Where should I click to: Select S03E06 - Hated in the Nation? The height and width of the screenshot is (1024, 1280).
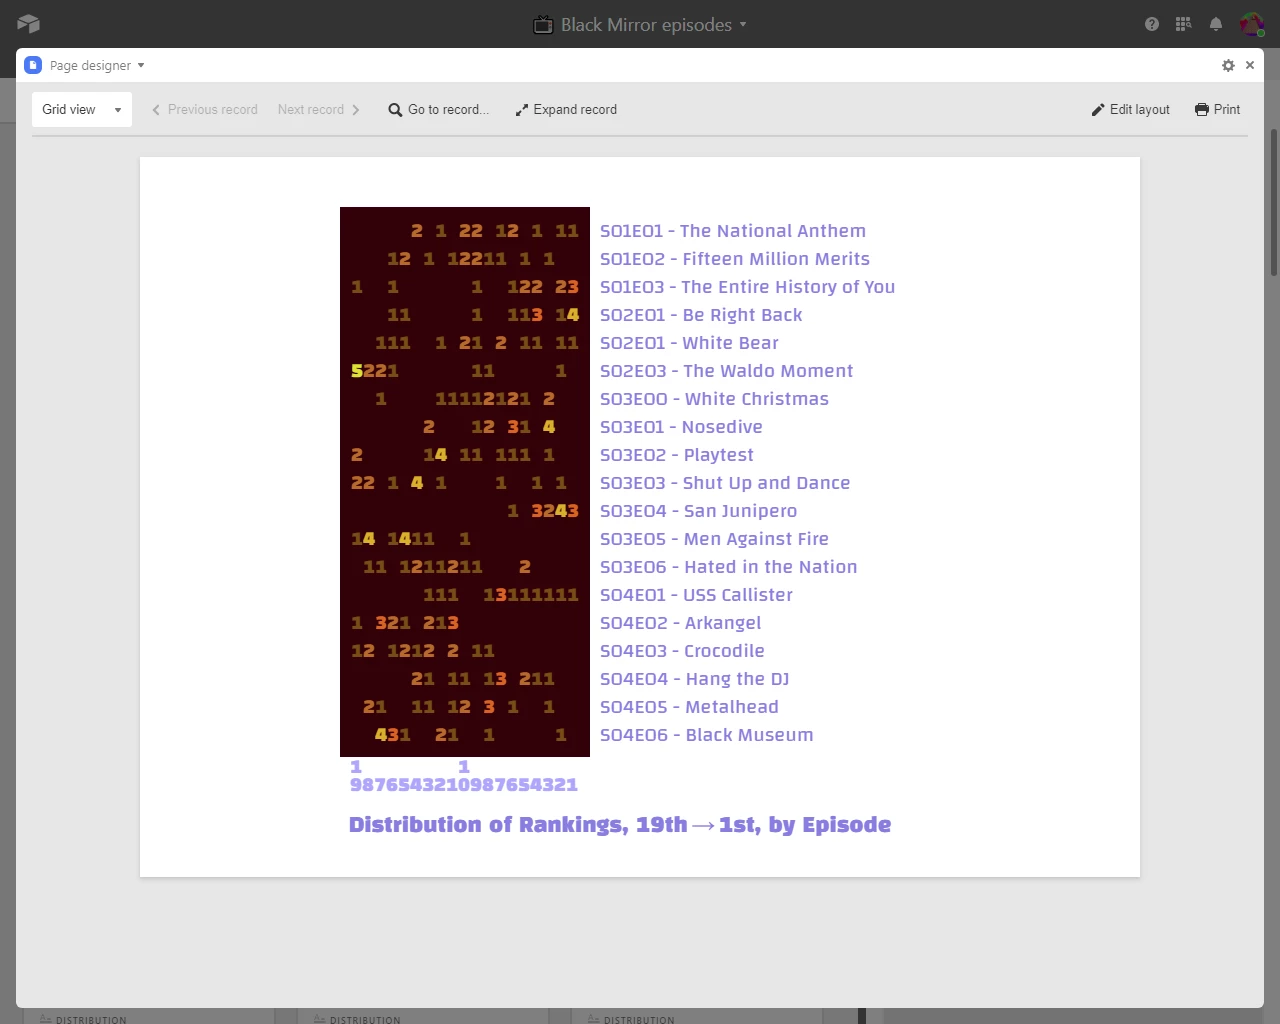click(729, 567)
